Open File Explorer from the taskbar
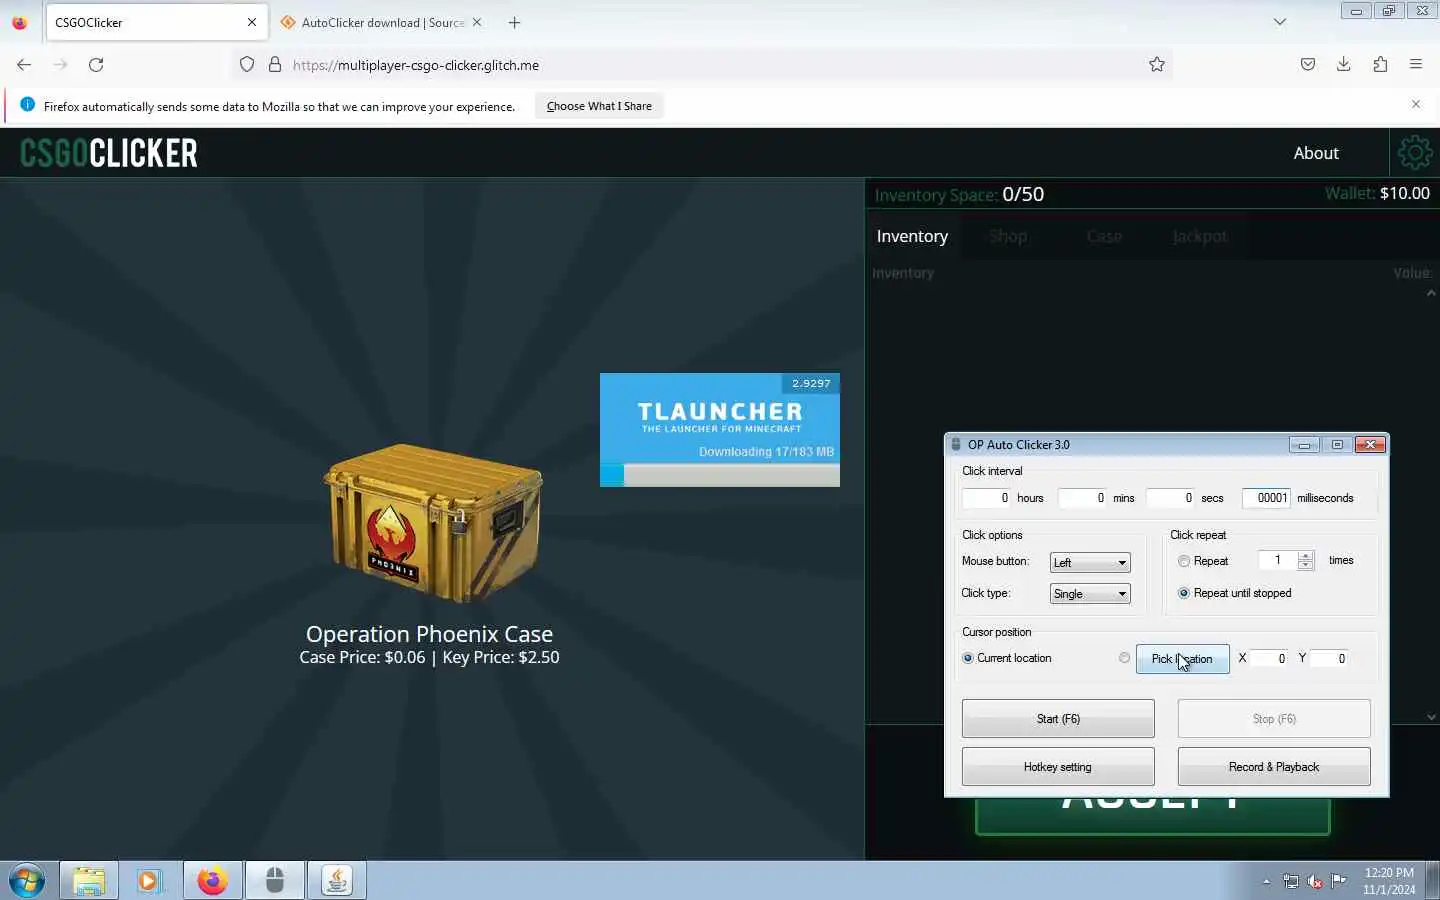The image size is (1440, 900). click(x=89, y=881)
